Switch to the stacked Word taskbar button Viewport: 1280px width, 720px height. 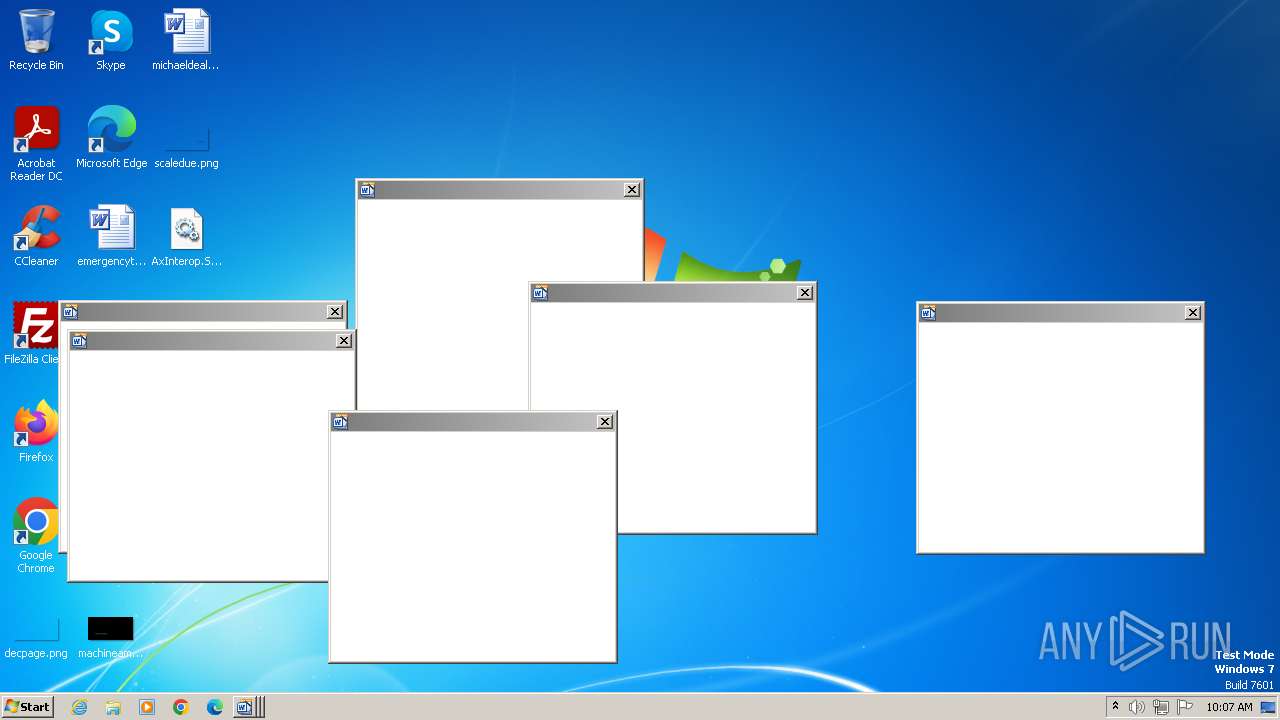tap(248, 707)
